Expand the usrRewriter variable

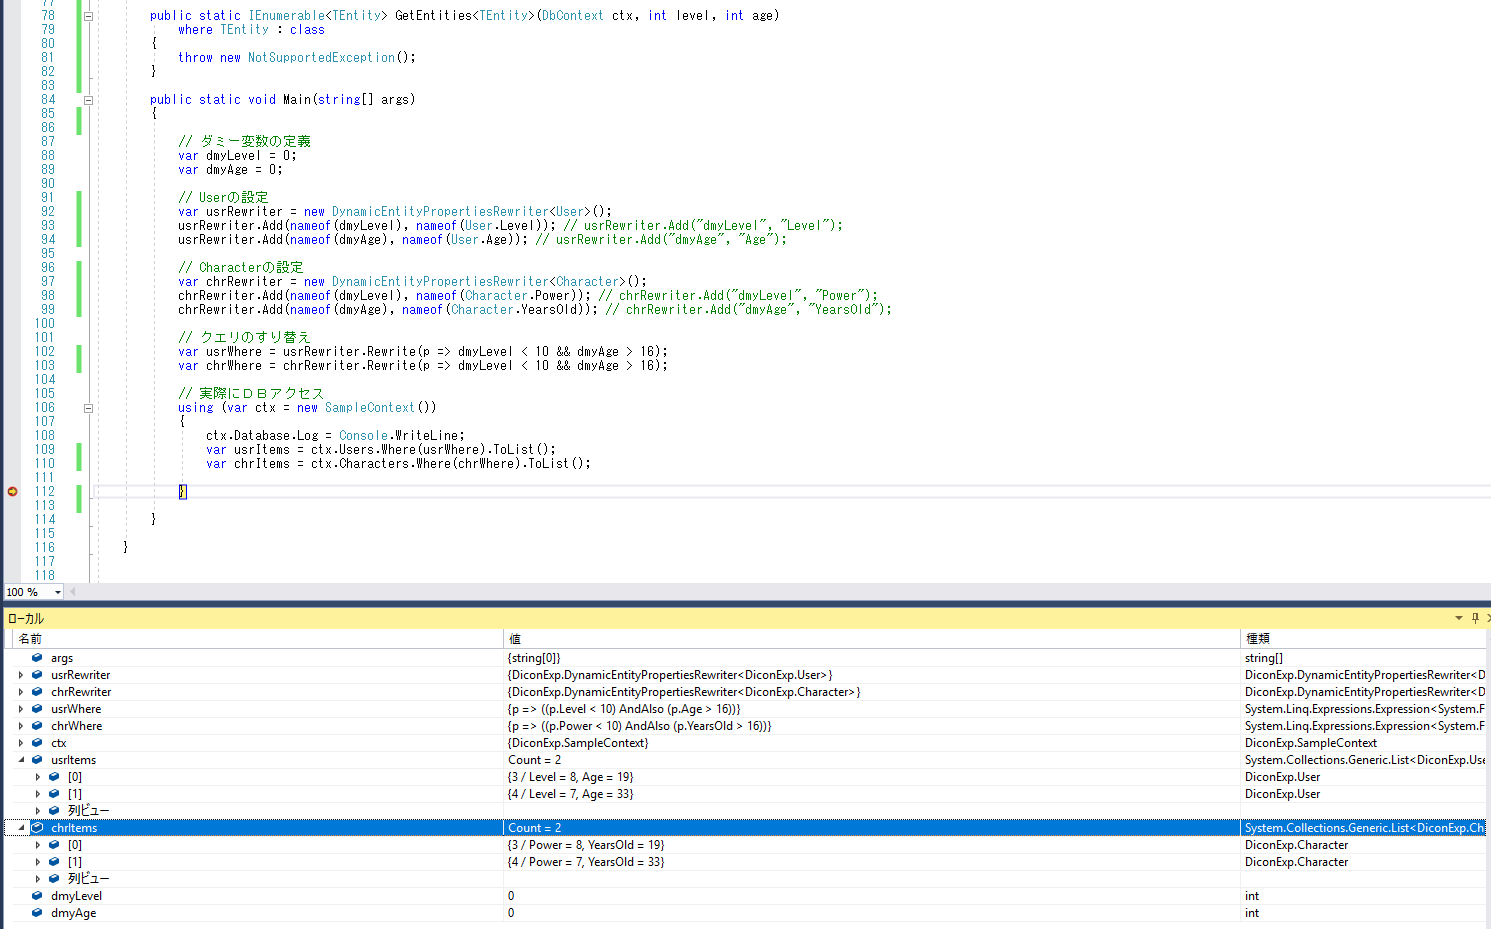click(21, 675)
